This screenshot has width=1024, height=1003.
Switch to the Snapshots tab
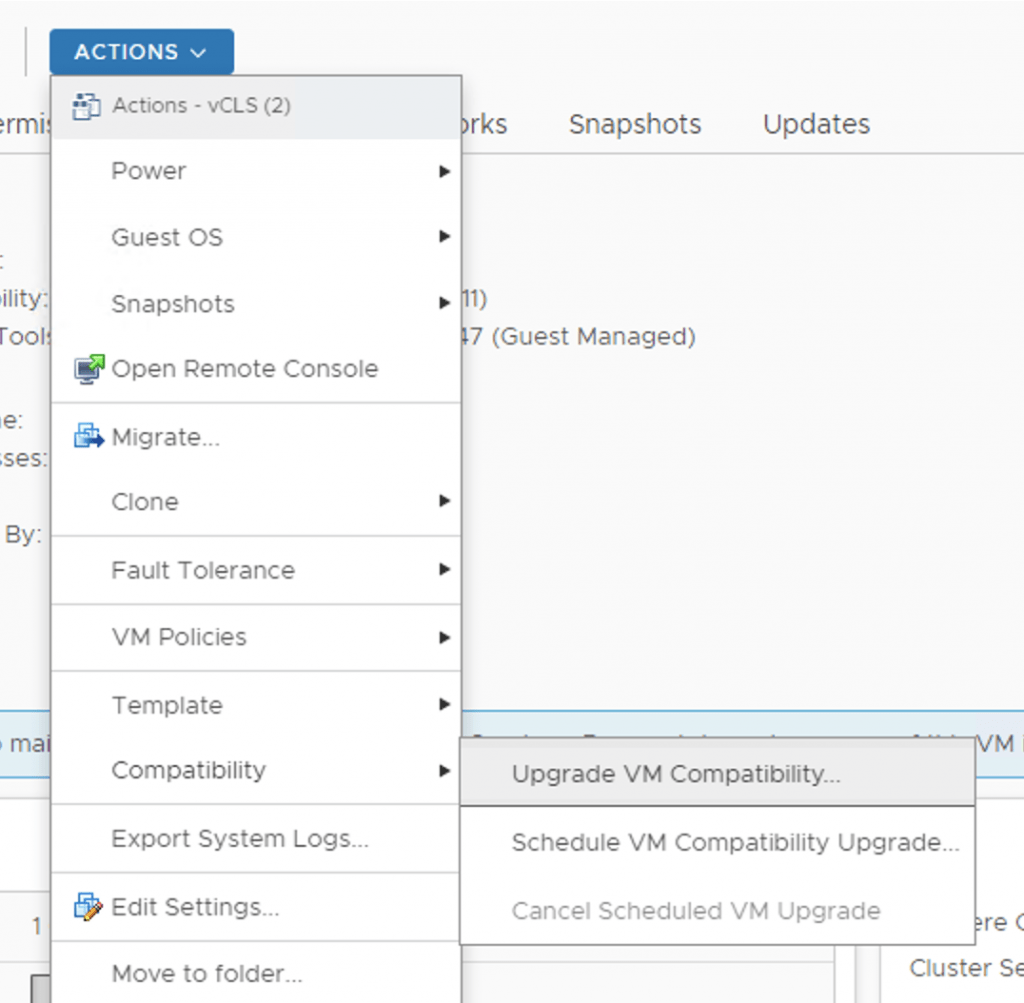click(635, 124)
